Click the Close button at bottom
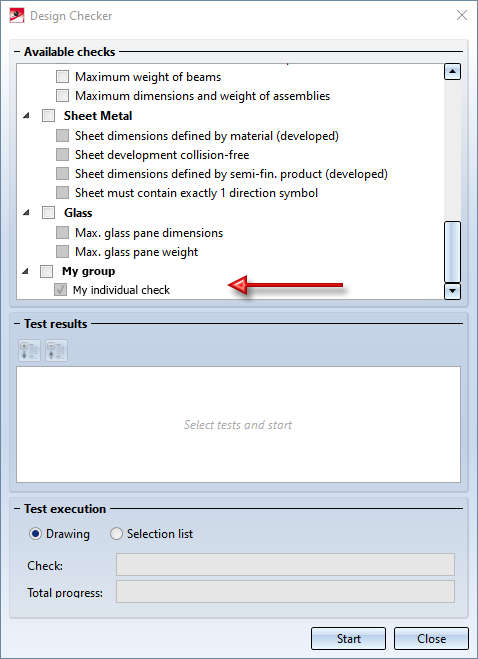This screenshot has height=659, width=478. pos(431,639)
